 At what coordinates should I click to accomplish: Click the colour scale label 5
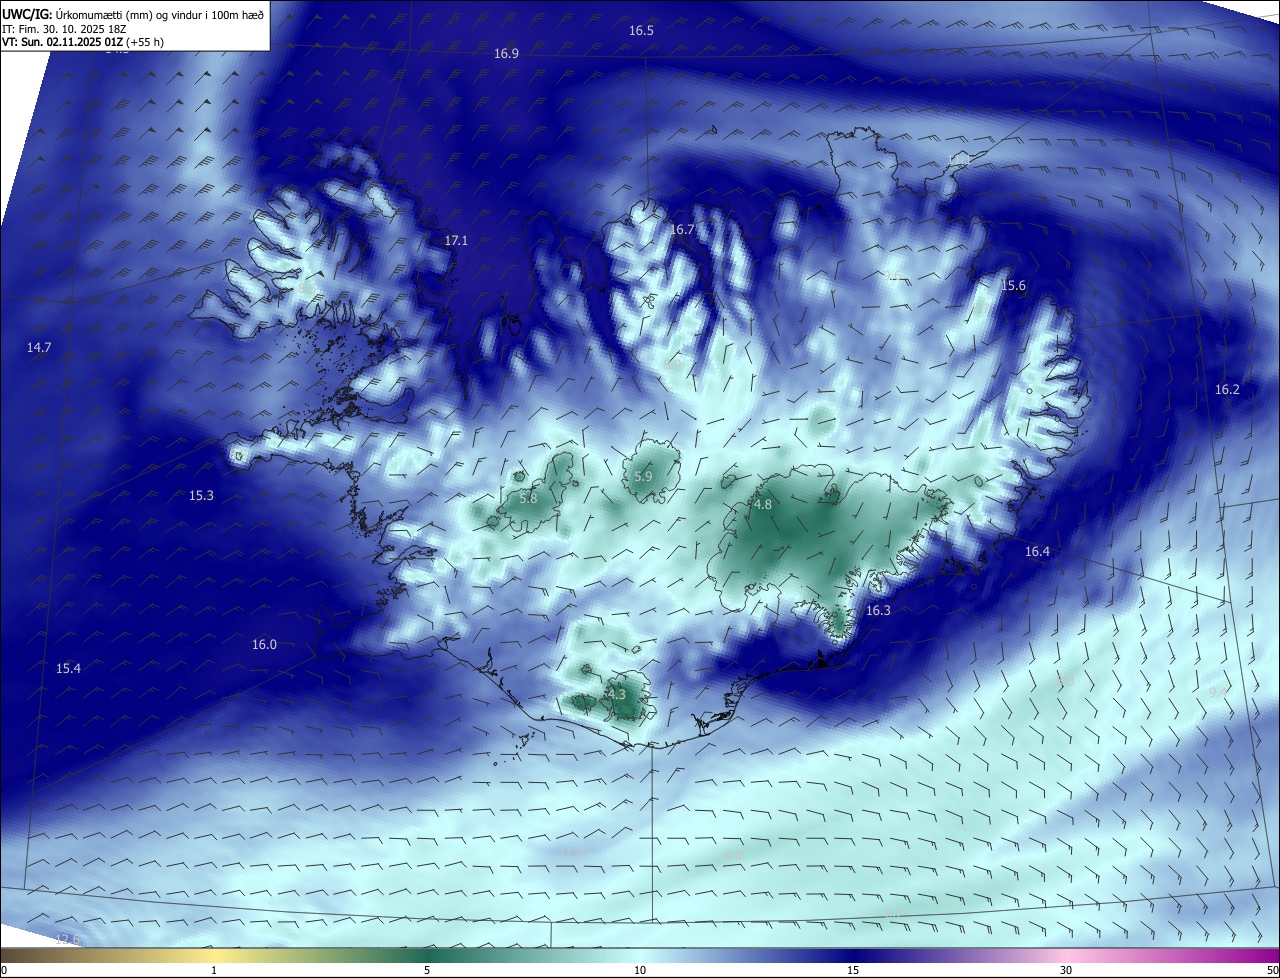[427, 970]
